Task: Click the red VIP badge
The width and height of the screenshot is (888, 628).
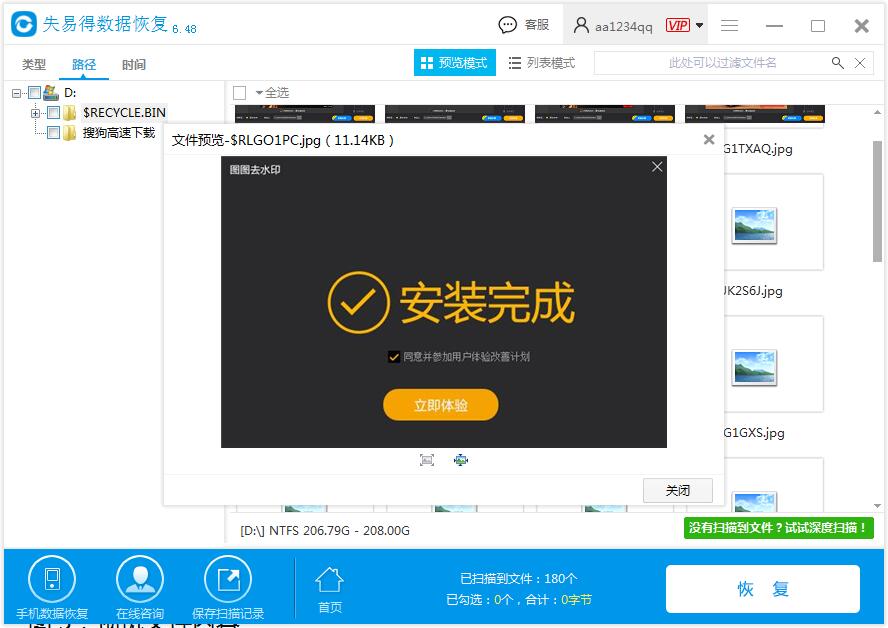Action: click(x=677, y=25)
